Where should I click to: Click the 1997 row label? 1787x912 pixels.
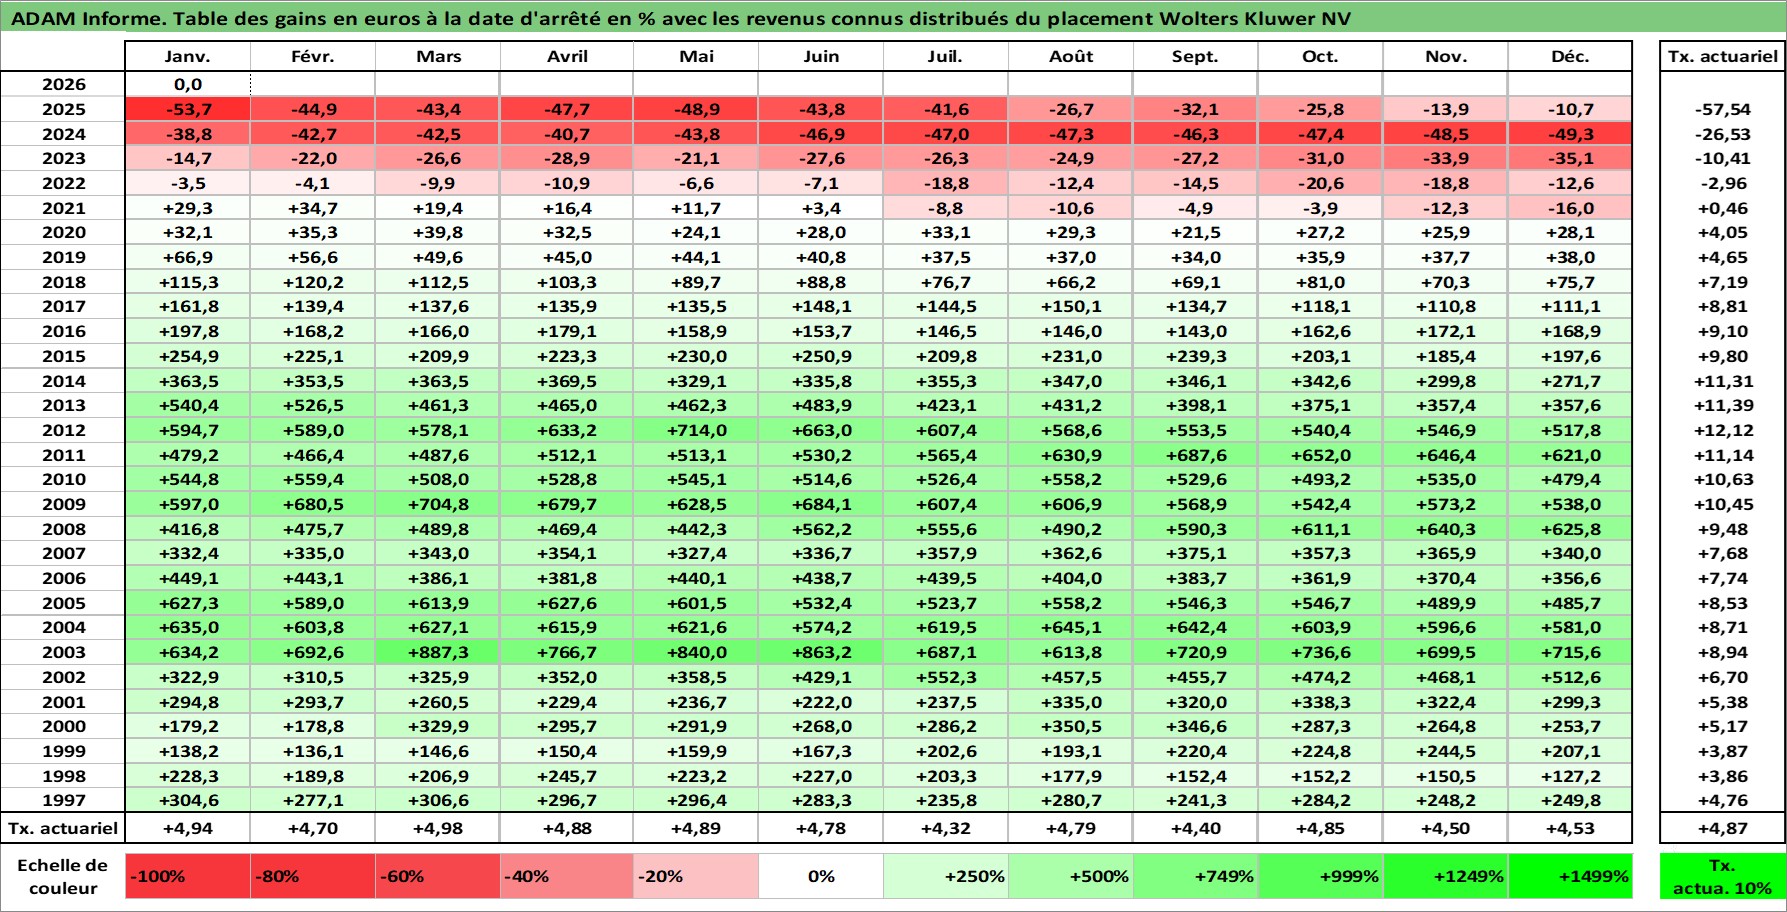[x=64, y=800]
